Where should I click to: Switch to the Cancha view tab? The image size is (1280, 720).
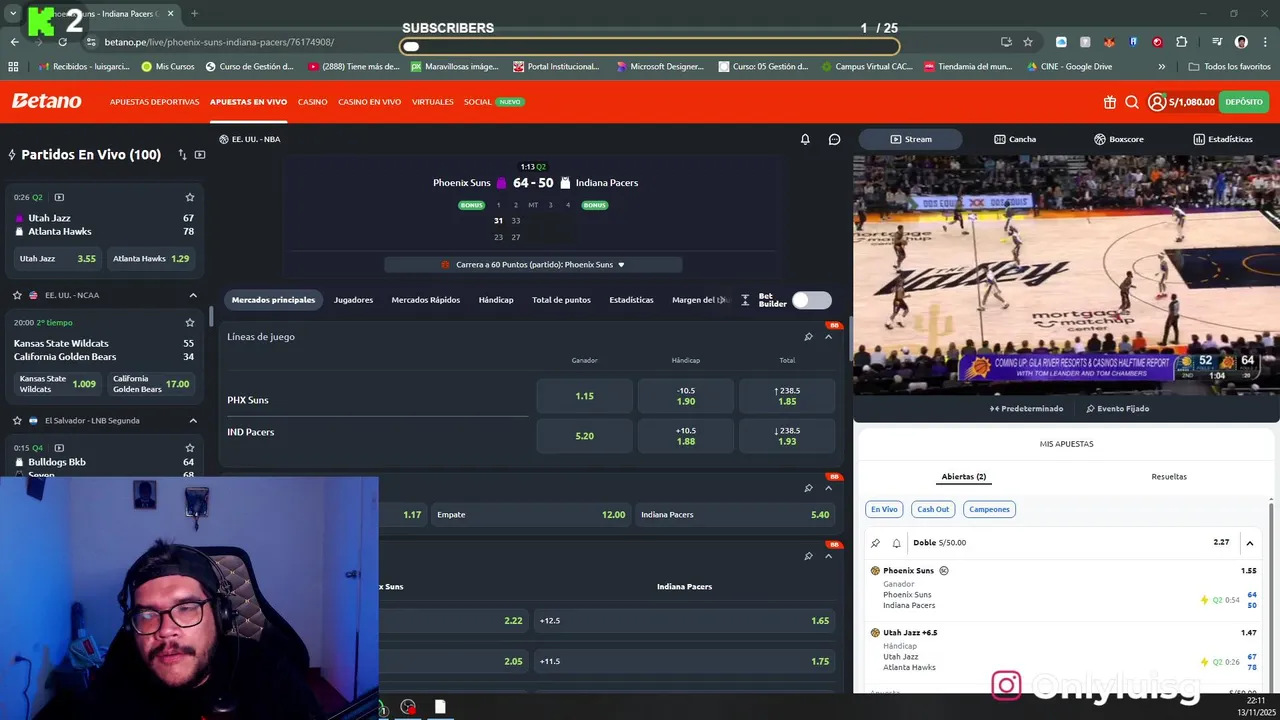pos(1015,139)
